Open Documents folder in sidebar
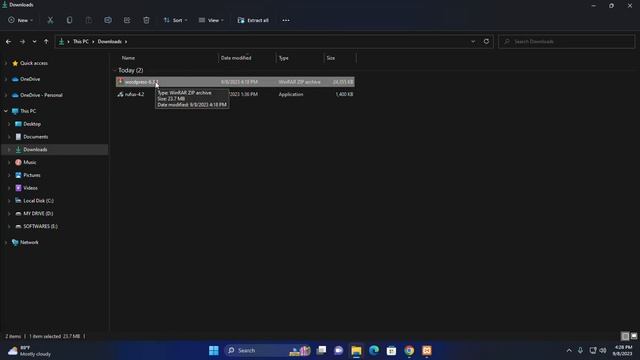The height and width of the screenshot is (360, 640). [36, 137]
